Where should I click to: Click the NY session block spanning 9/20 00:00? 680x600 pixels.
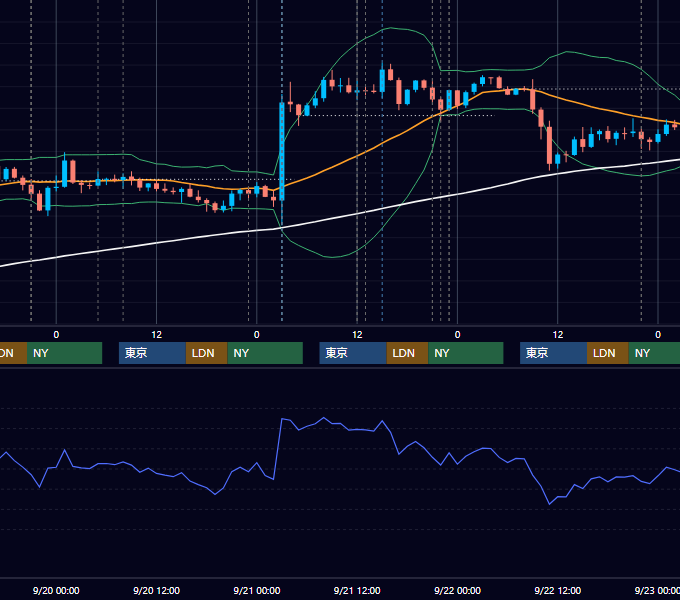(x=64, y=353)
